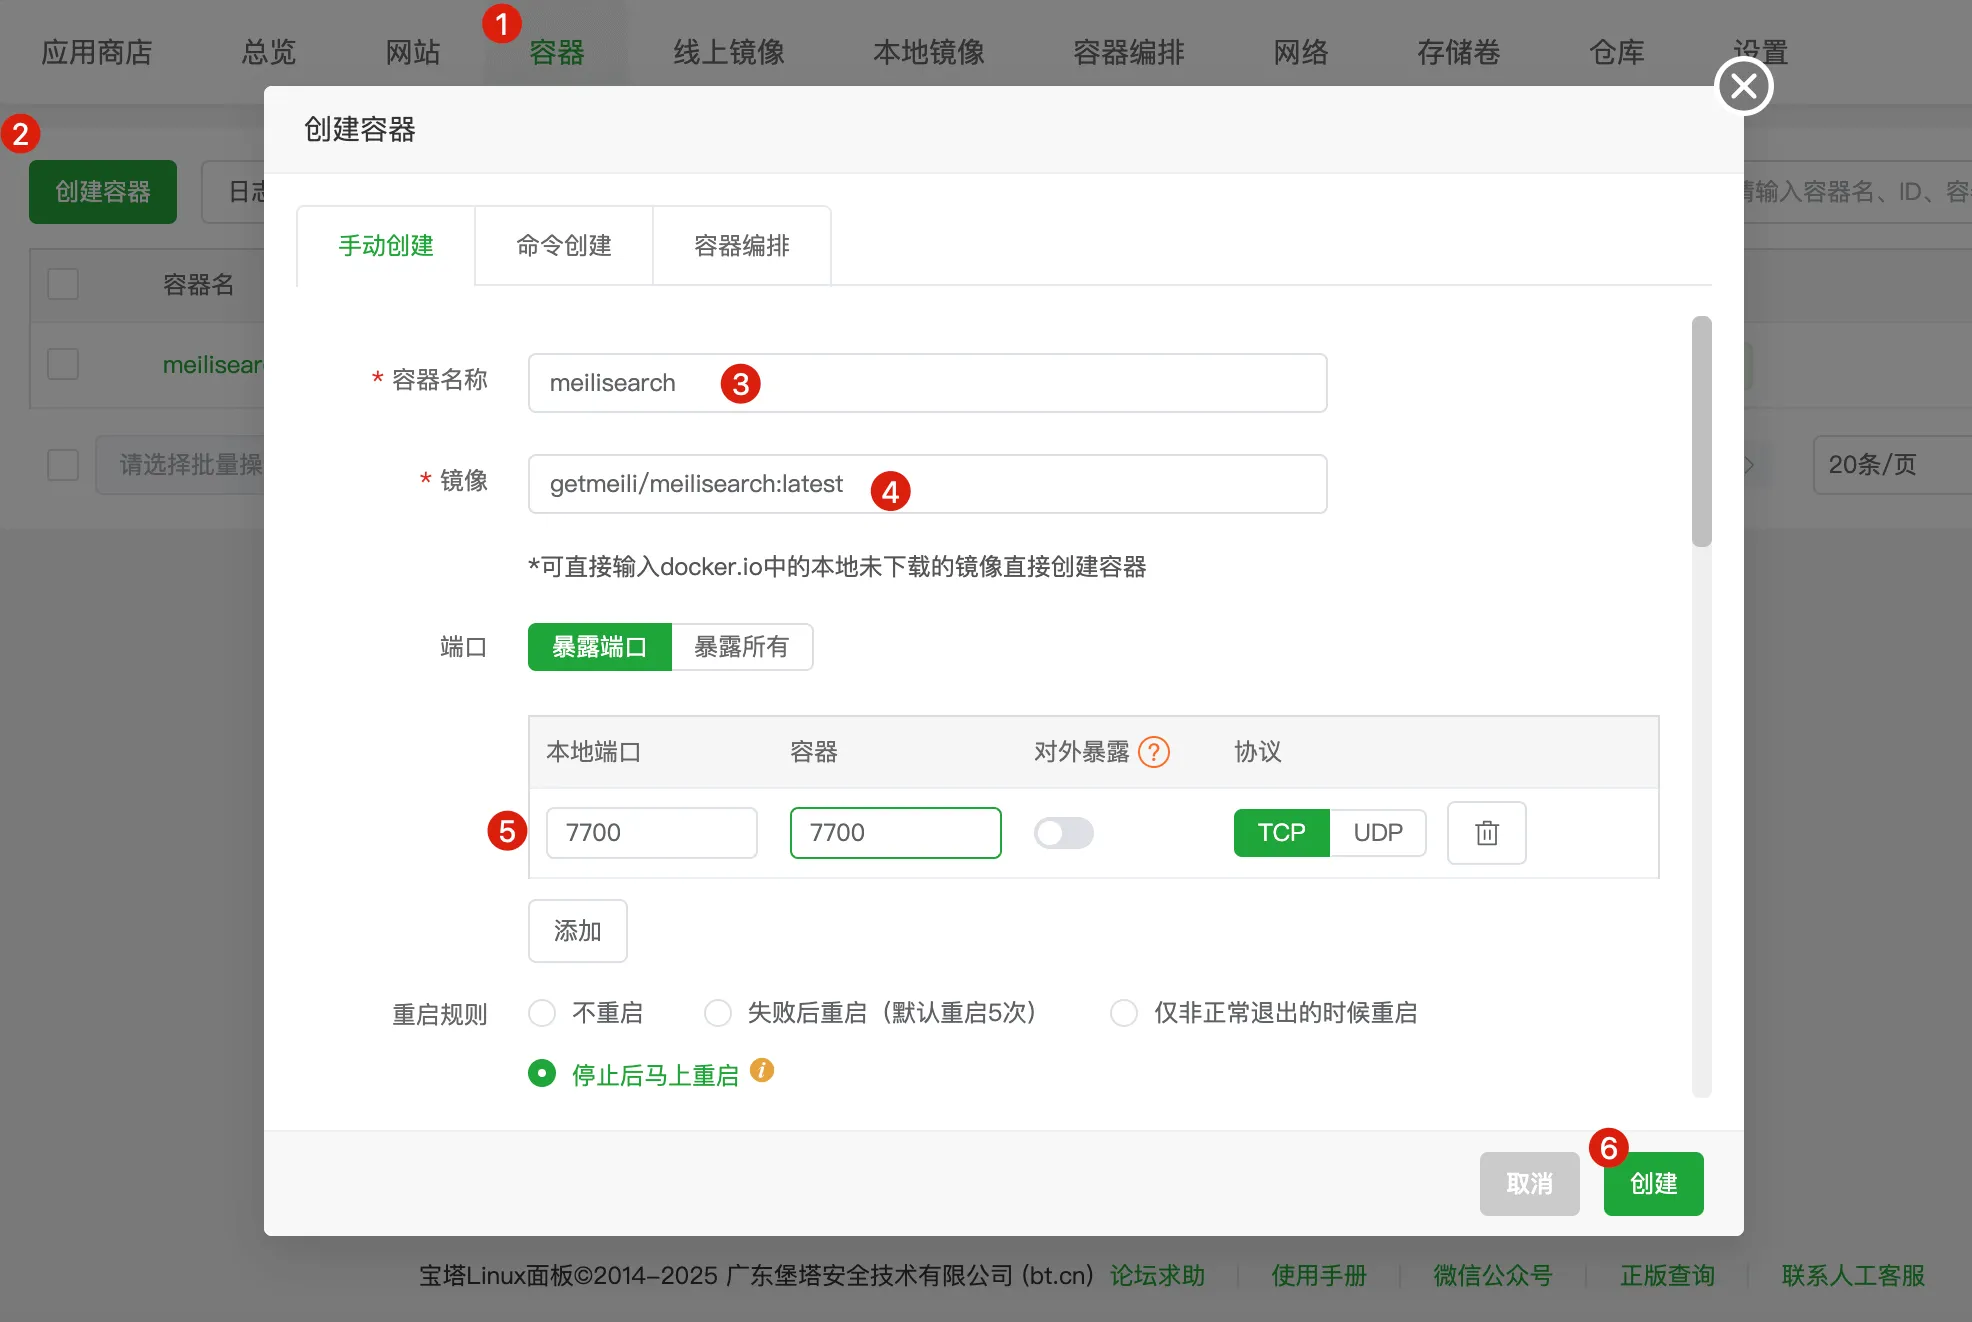Open the meilisearch container link in table
The image size is (1972, 1322).
[x=212, y=365]
